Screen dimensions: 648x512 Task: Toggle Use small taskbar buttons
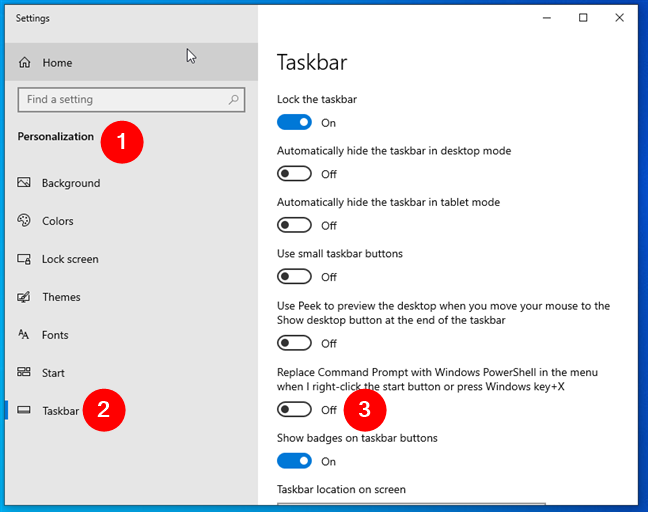tap(294, 276)
